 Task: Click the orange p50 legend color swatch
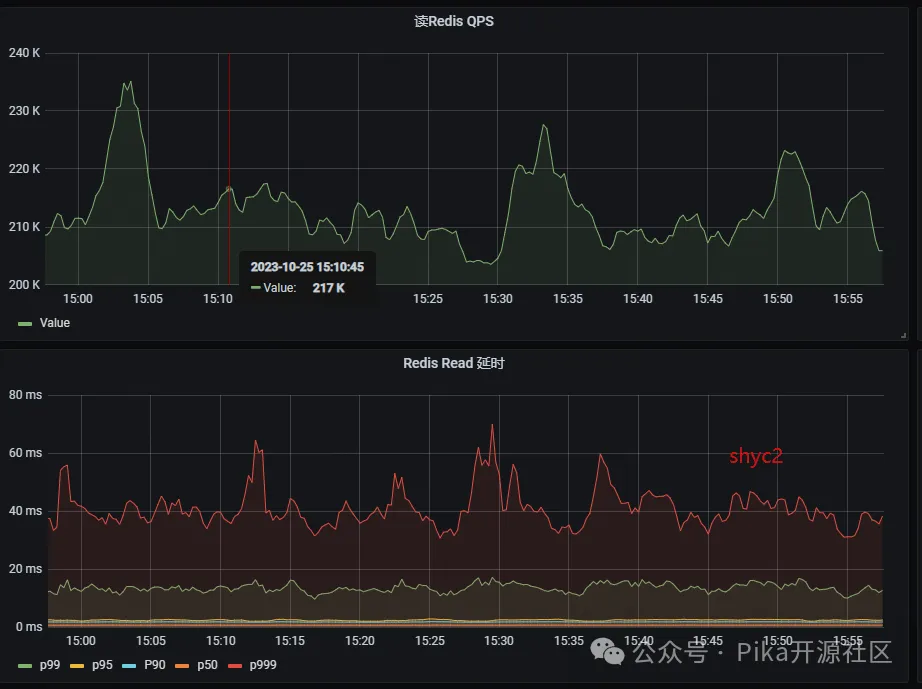pyautogui.click(x=182, y=666)
